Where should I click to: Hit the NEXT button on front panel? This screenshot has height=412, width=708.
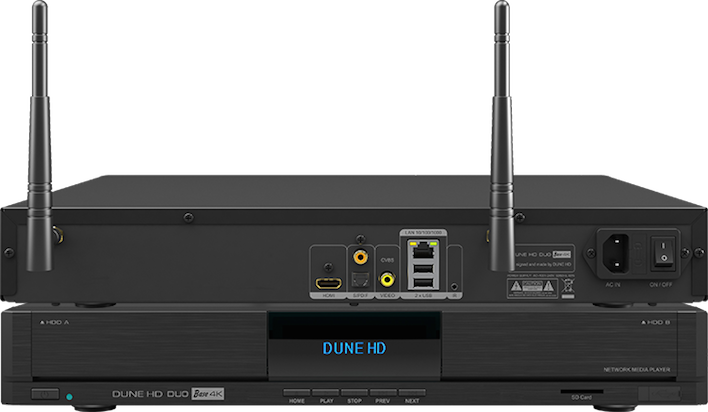tap(412, 393)
